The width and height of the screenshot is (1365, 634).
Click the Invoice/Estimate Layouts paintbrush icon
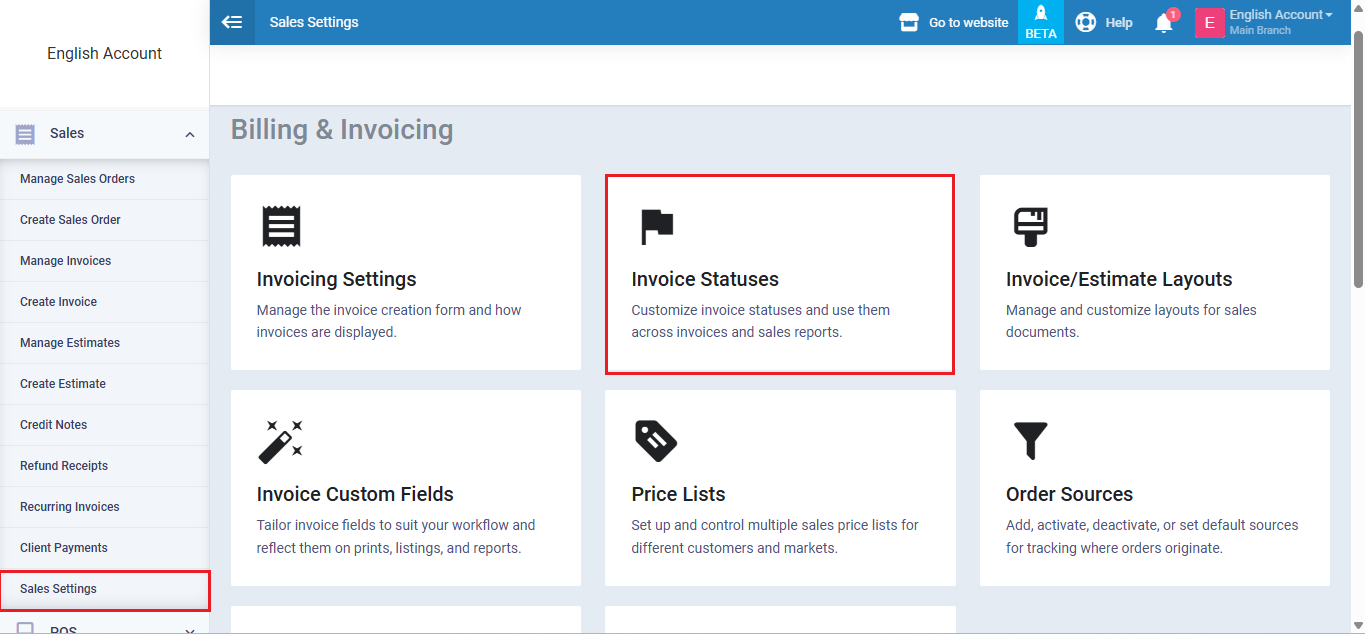[x=1030, y=227]
